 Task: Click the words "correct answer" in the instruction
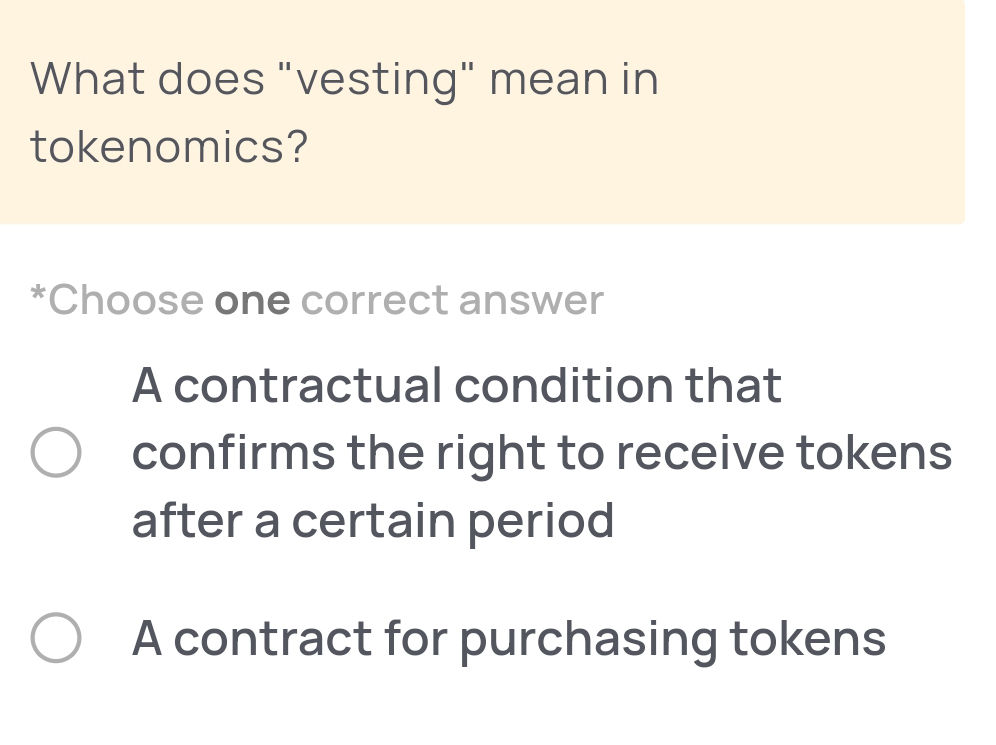coord(452,300)
